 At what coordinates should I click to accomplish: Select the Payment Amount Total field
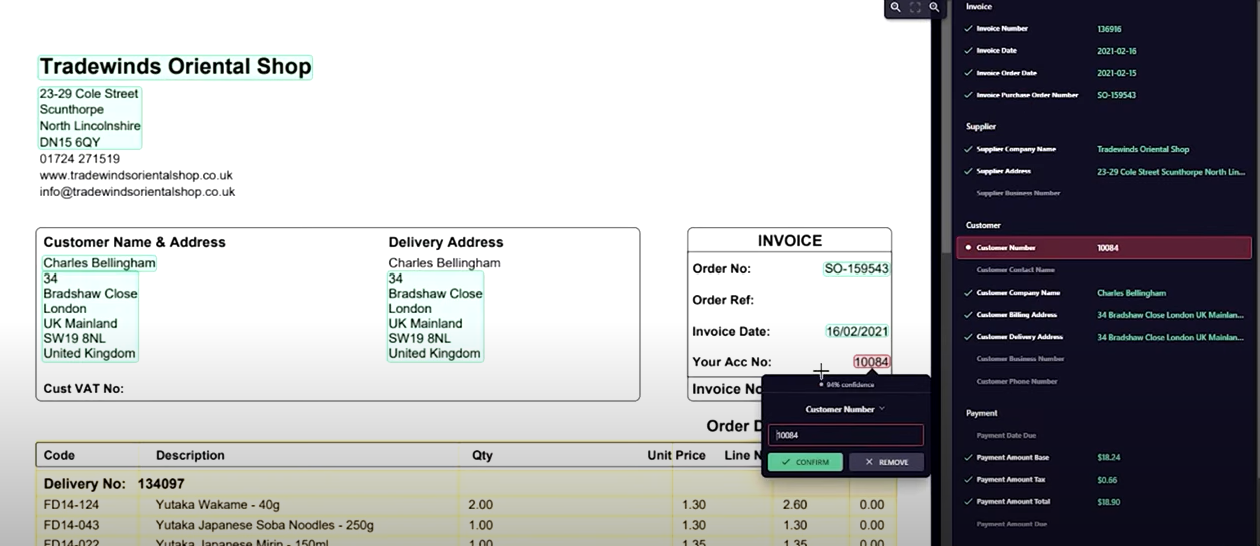(x=1105, y=502)
